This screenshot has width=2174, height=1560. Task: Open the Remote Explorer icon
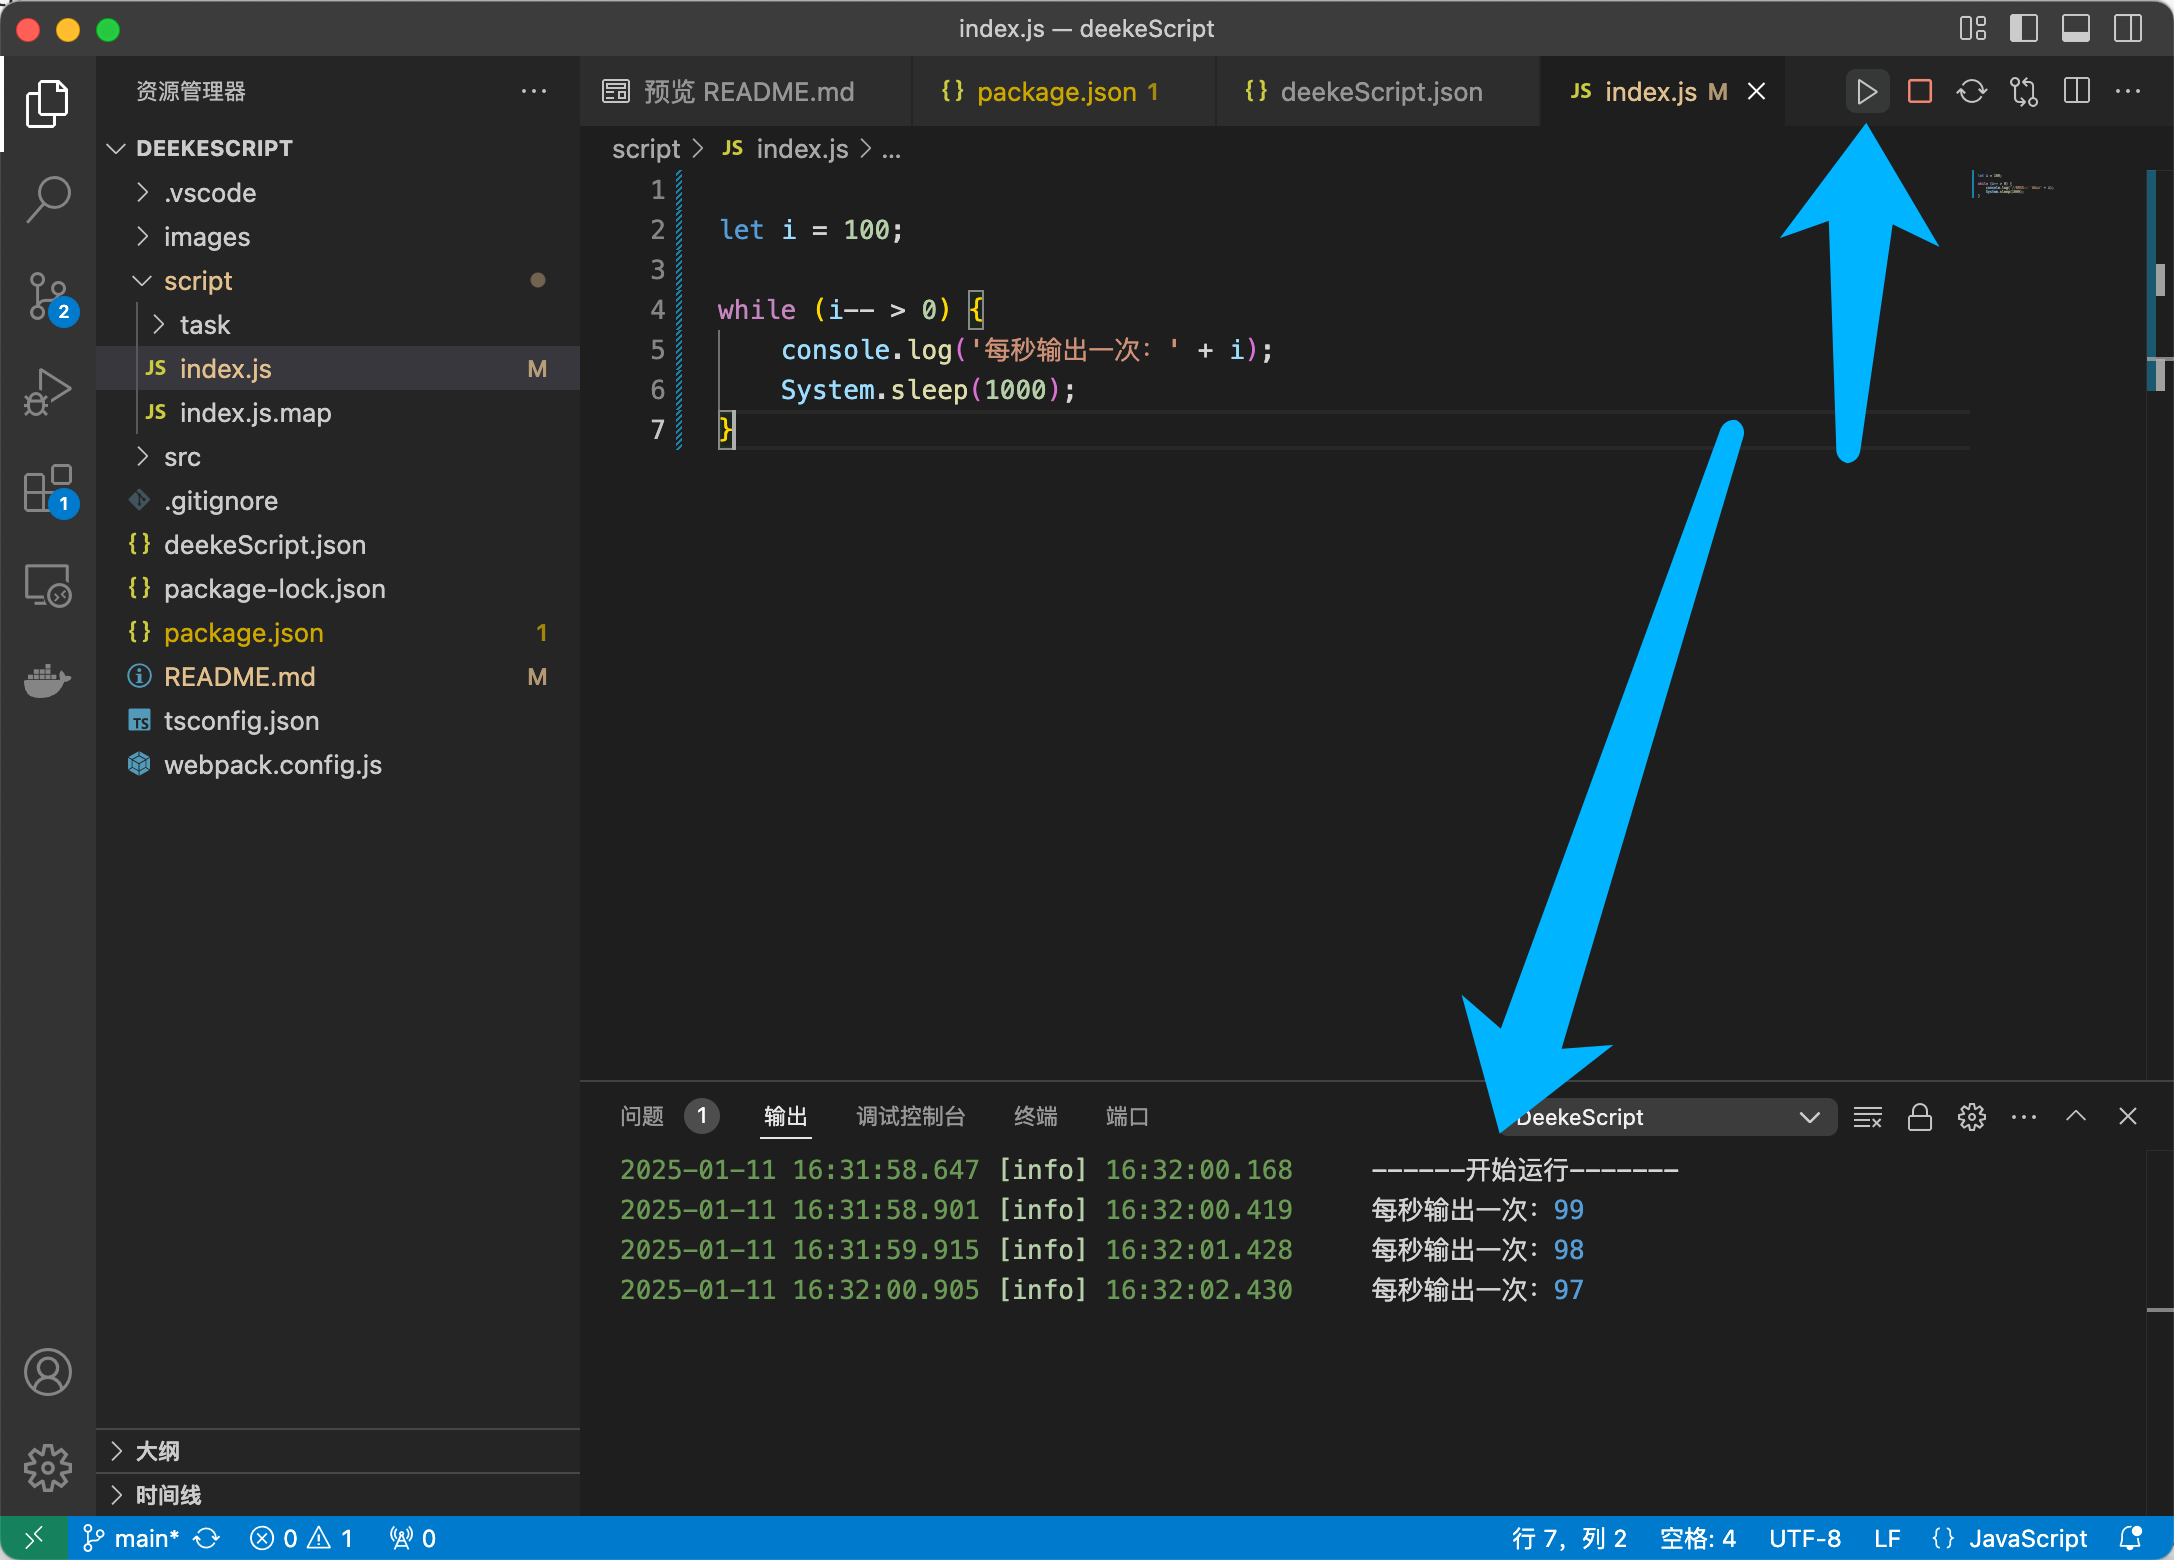[x=47, y=585]
